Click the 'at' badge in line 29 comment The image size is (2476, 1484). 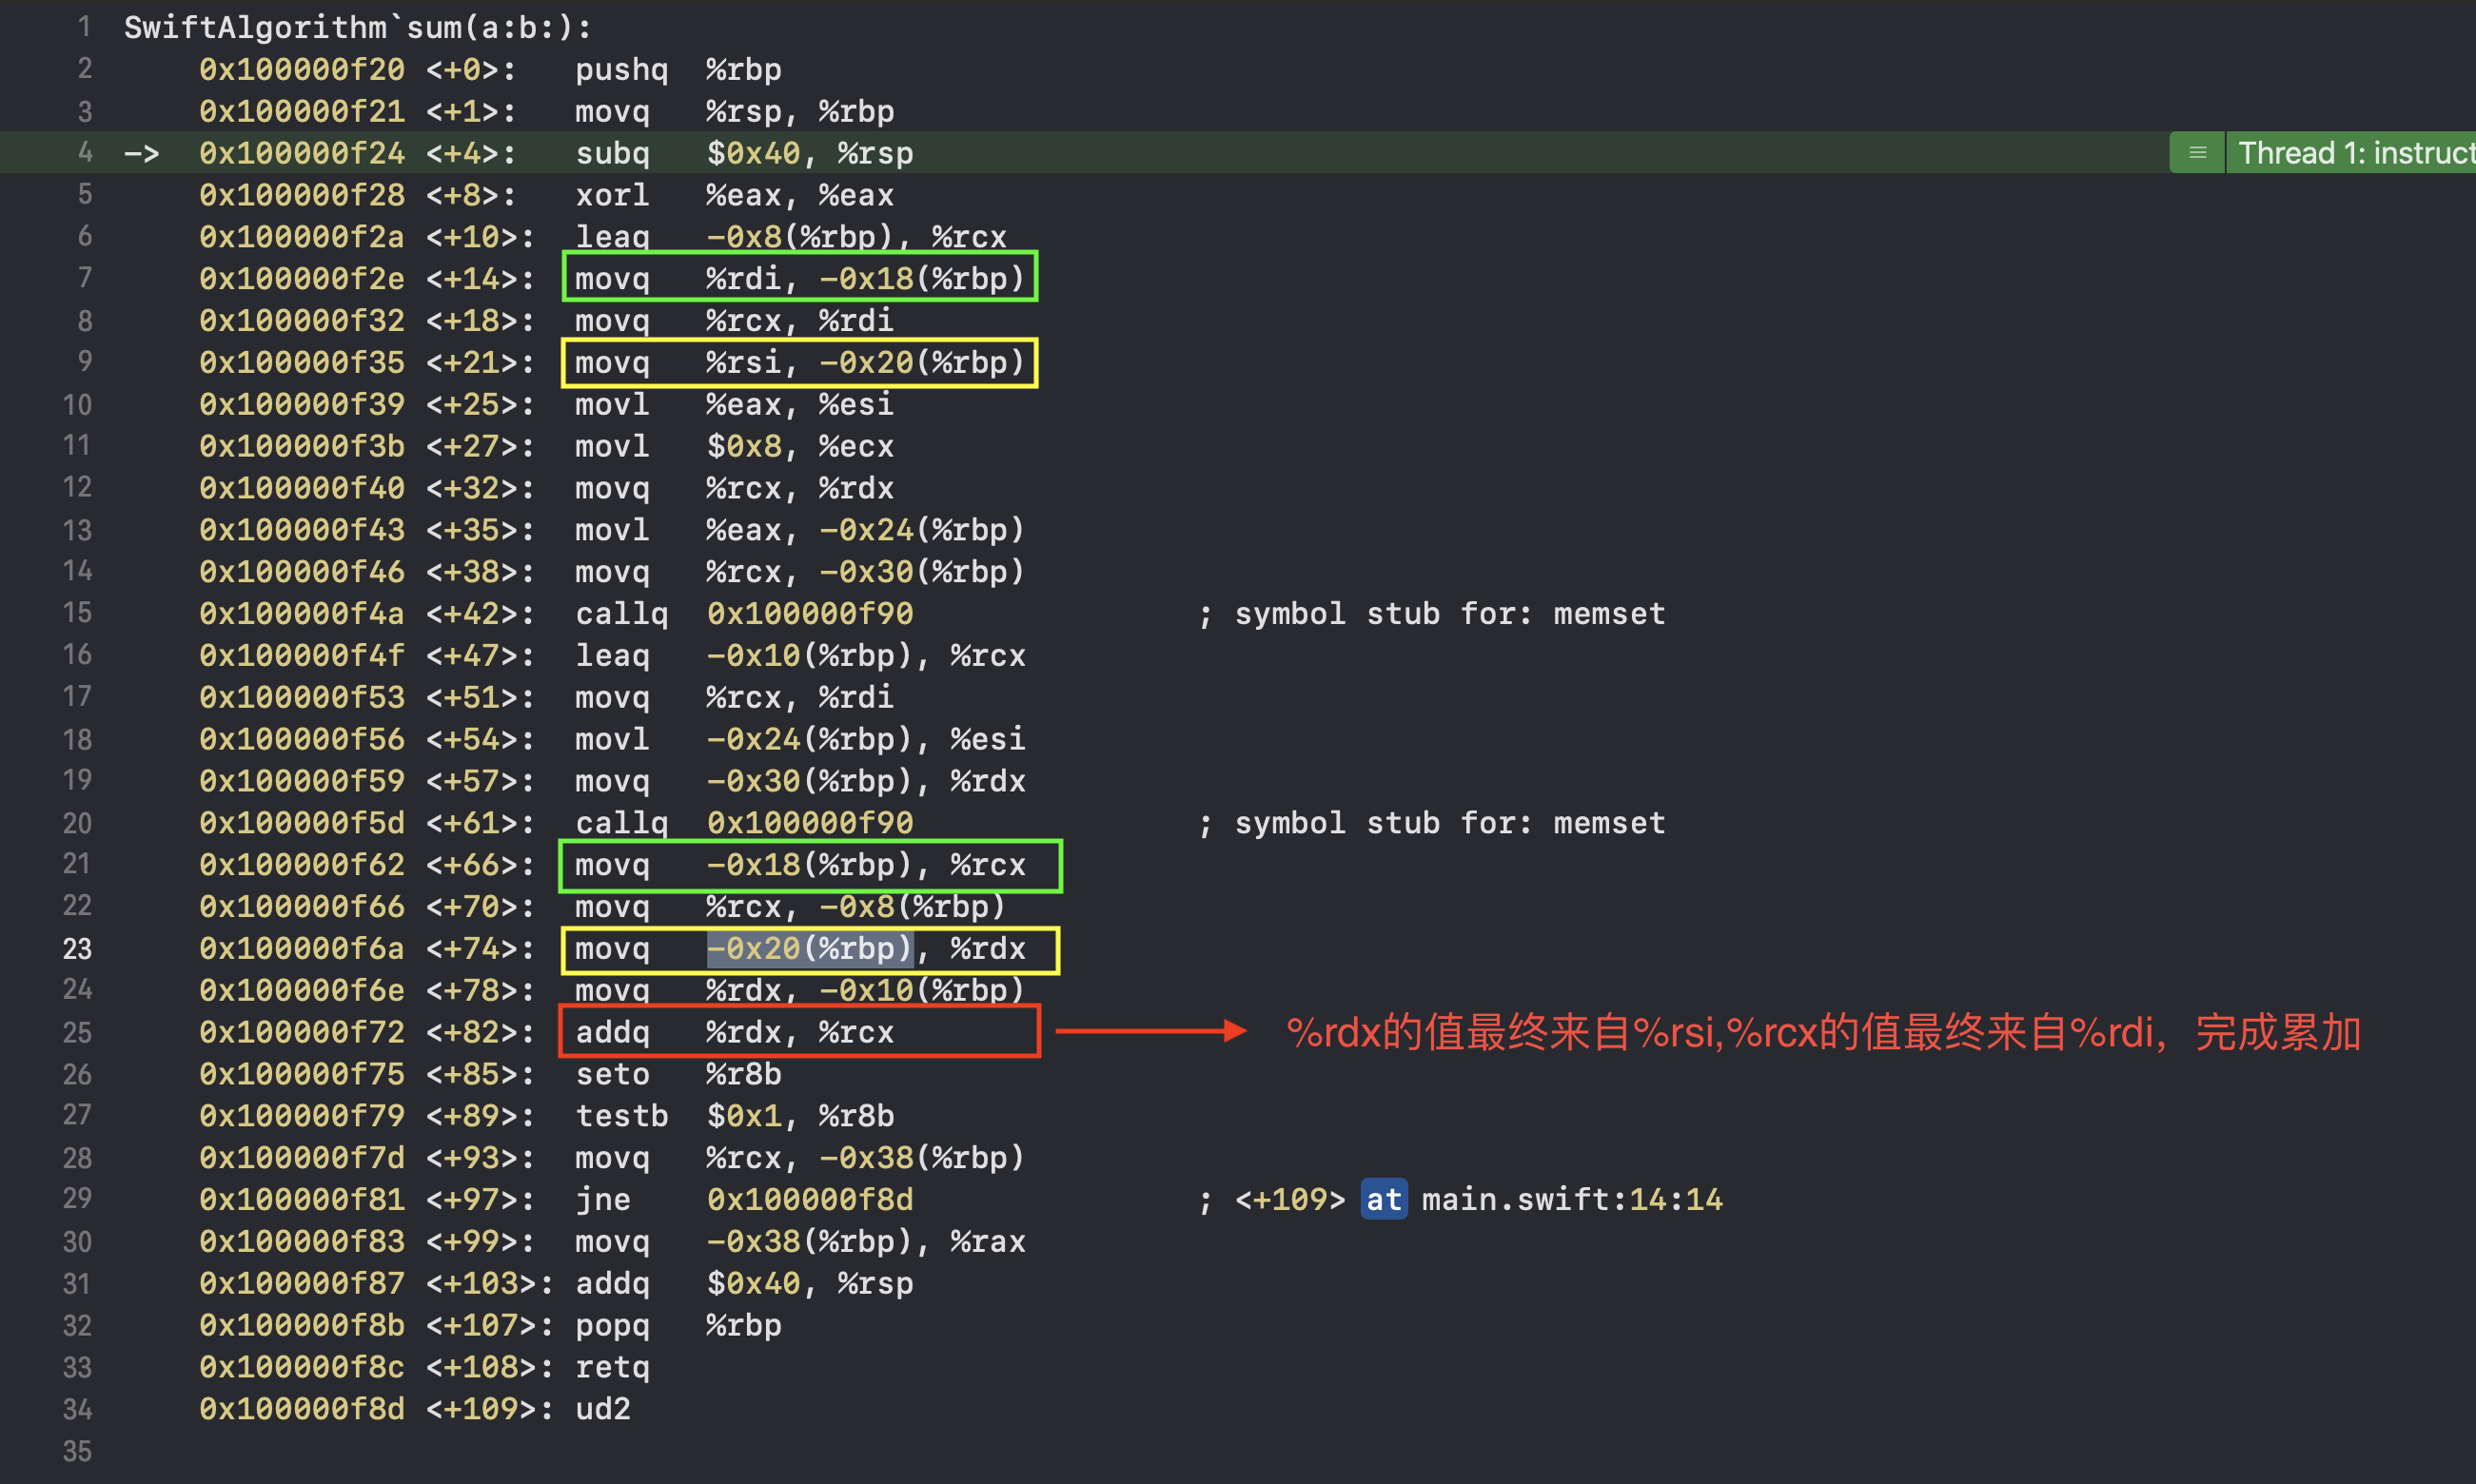tap(1384, 1200)
